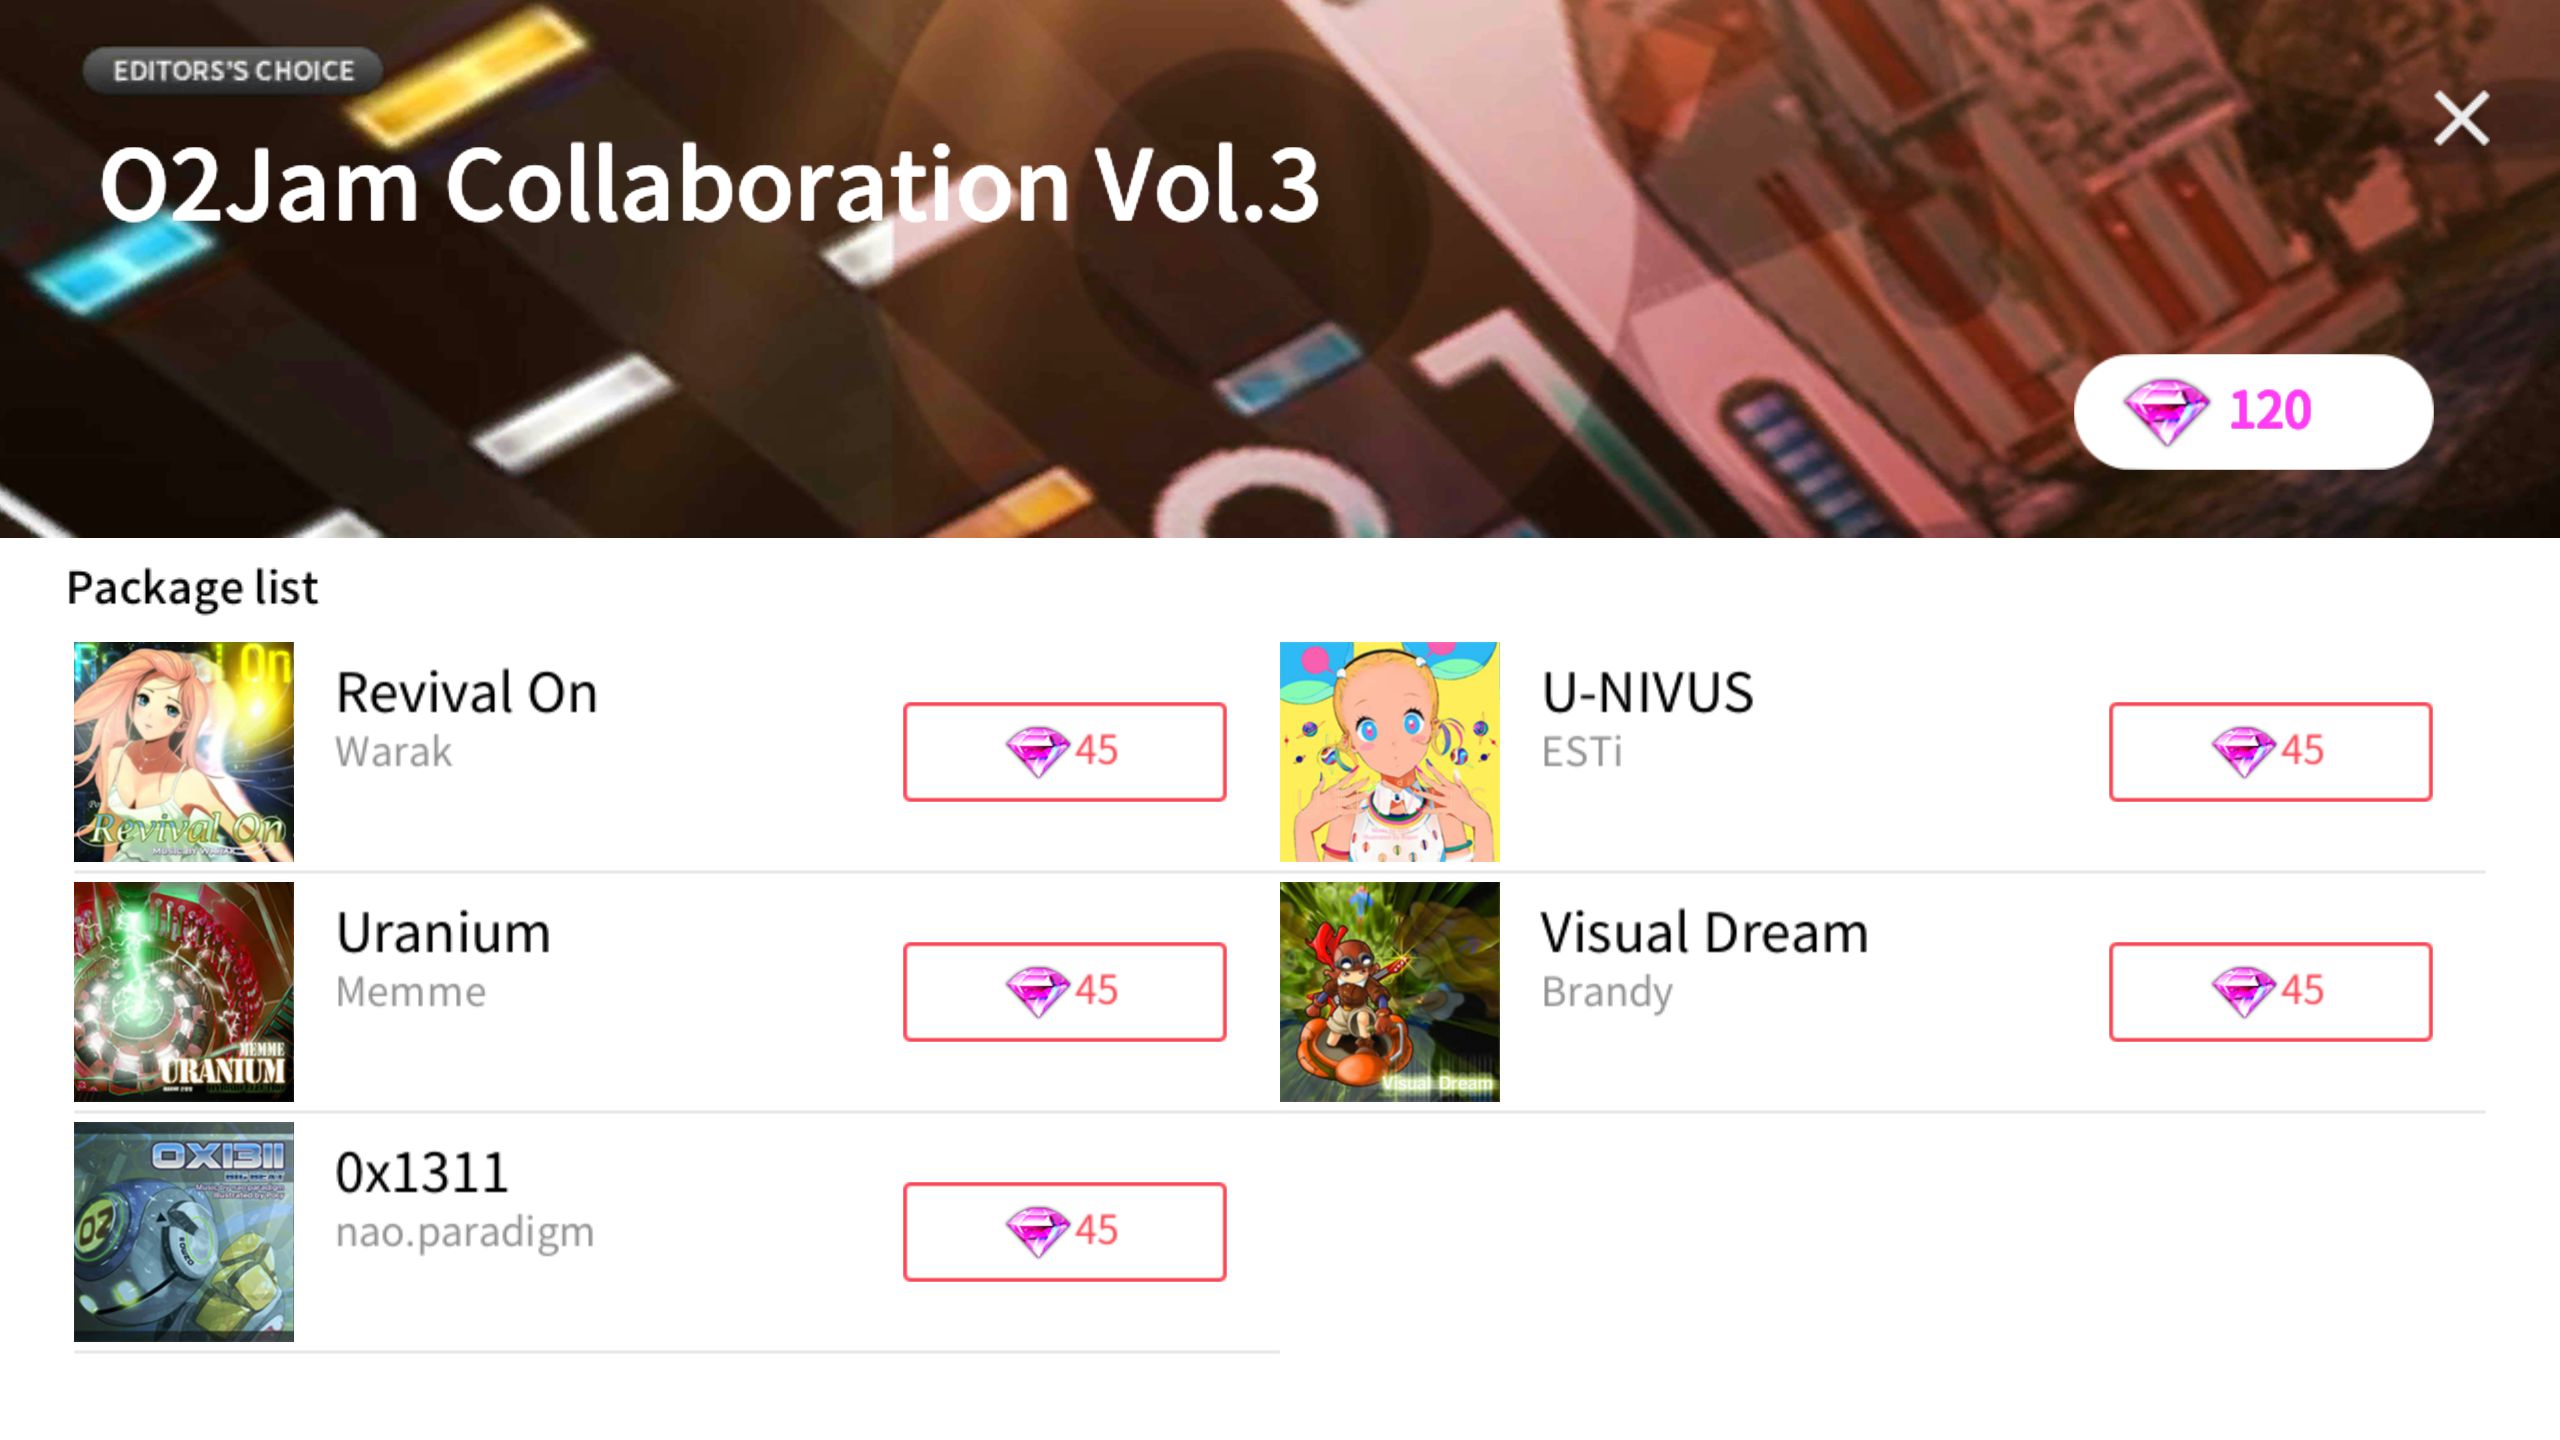Select the Editors's Choice badge
Screen dimensions: 2560x1440
click(x=233, y=71)
